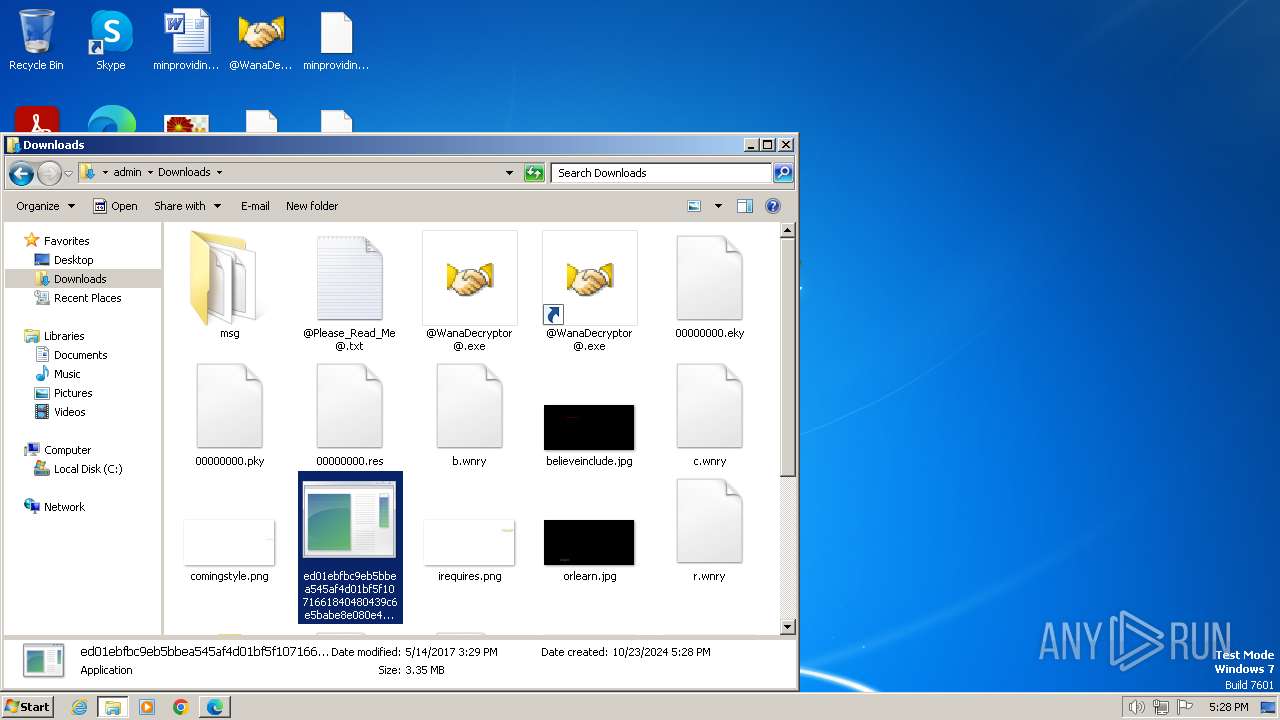Select the orlearn.jpg image
The height and width of the screenshot is (720, 1280).
tap(589, 550)
